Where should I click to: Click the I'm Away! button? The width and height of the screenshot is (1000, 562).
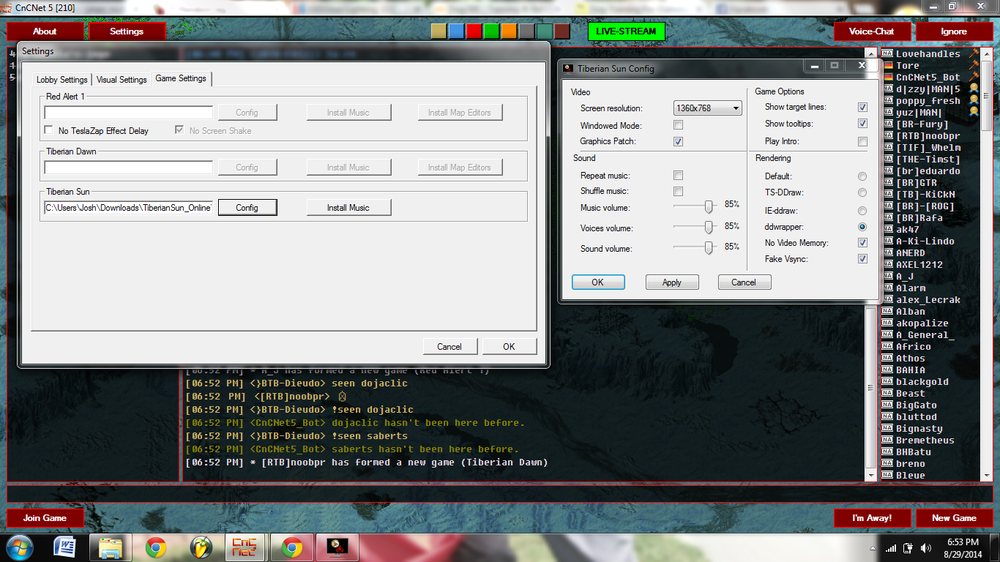[871, 518]
